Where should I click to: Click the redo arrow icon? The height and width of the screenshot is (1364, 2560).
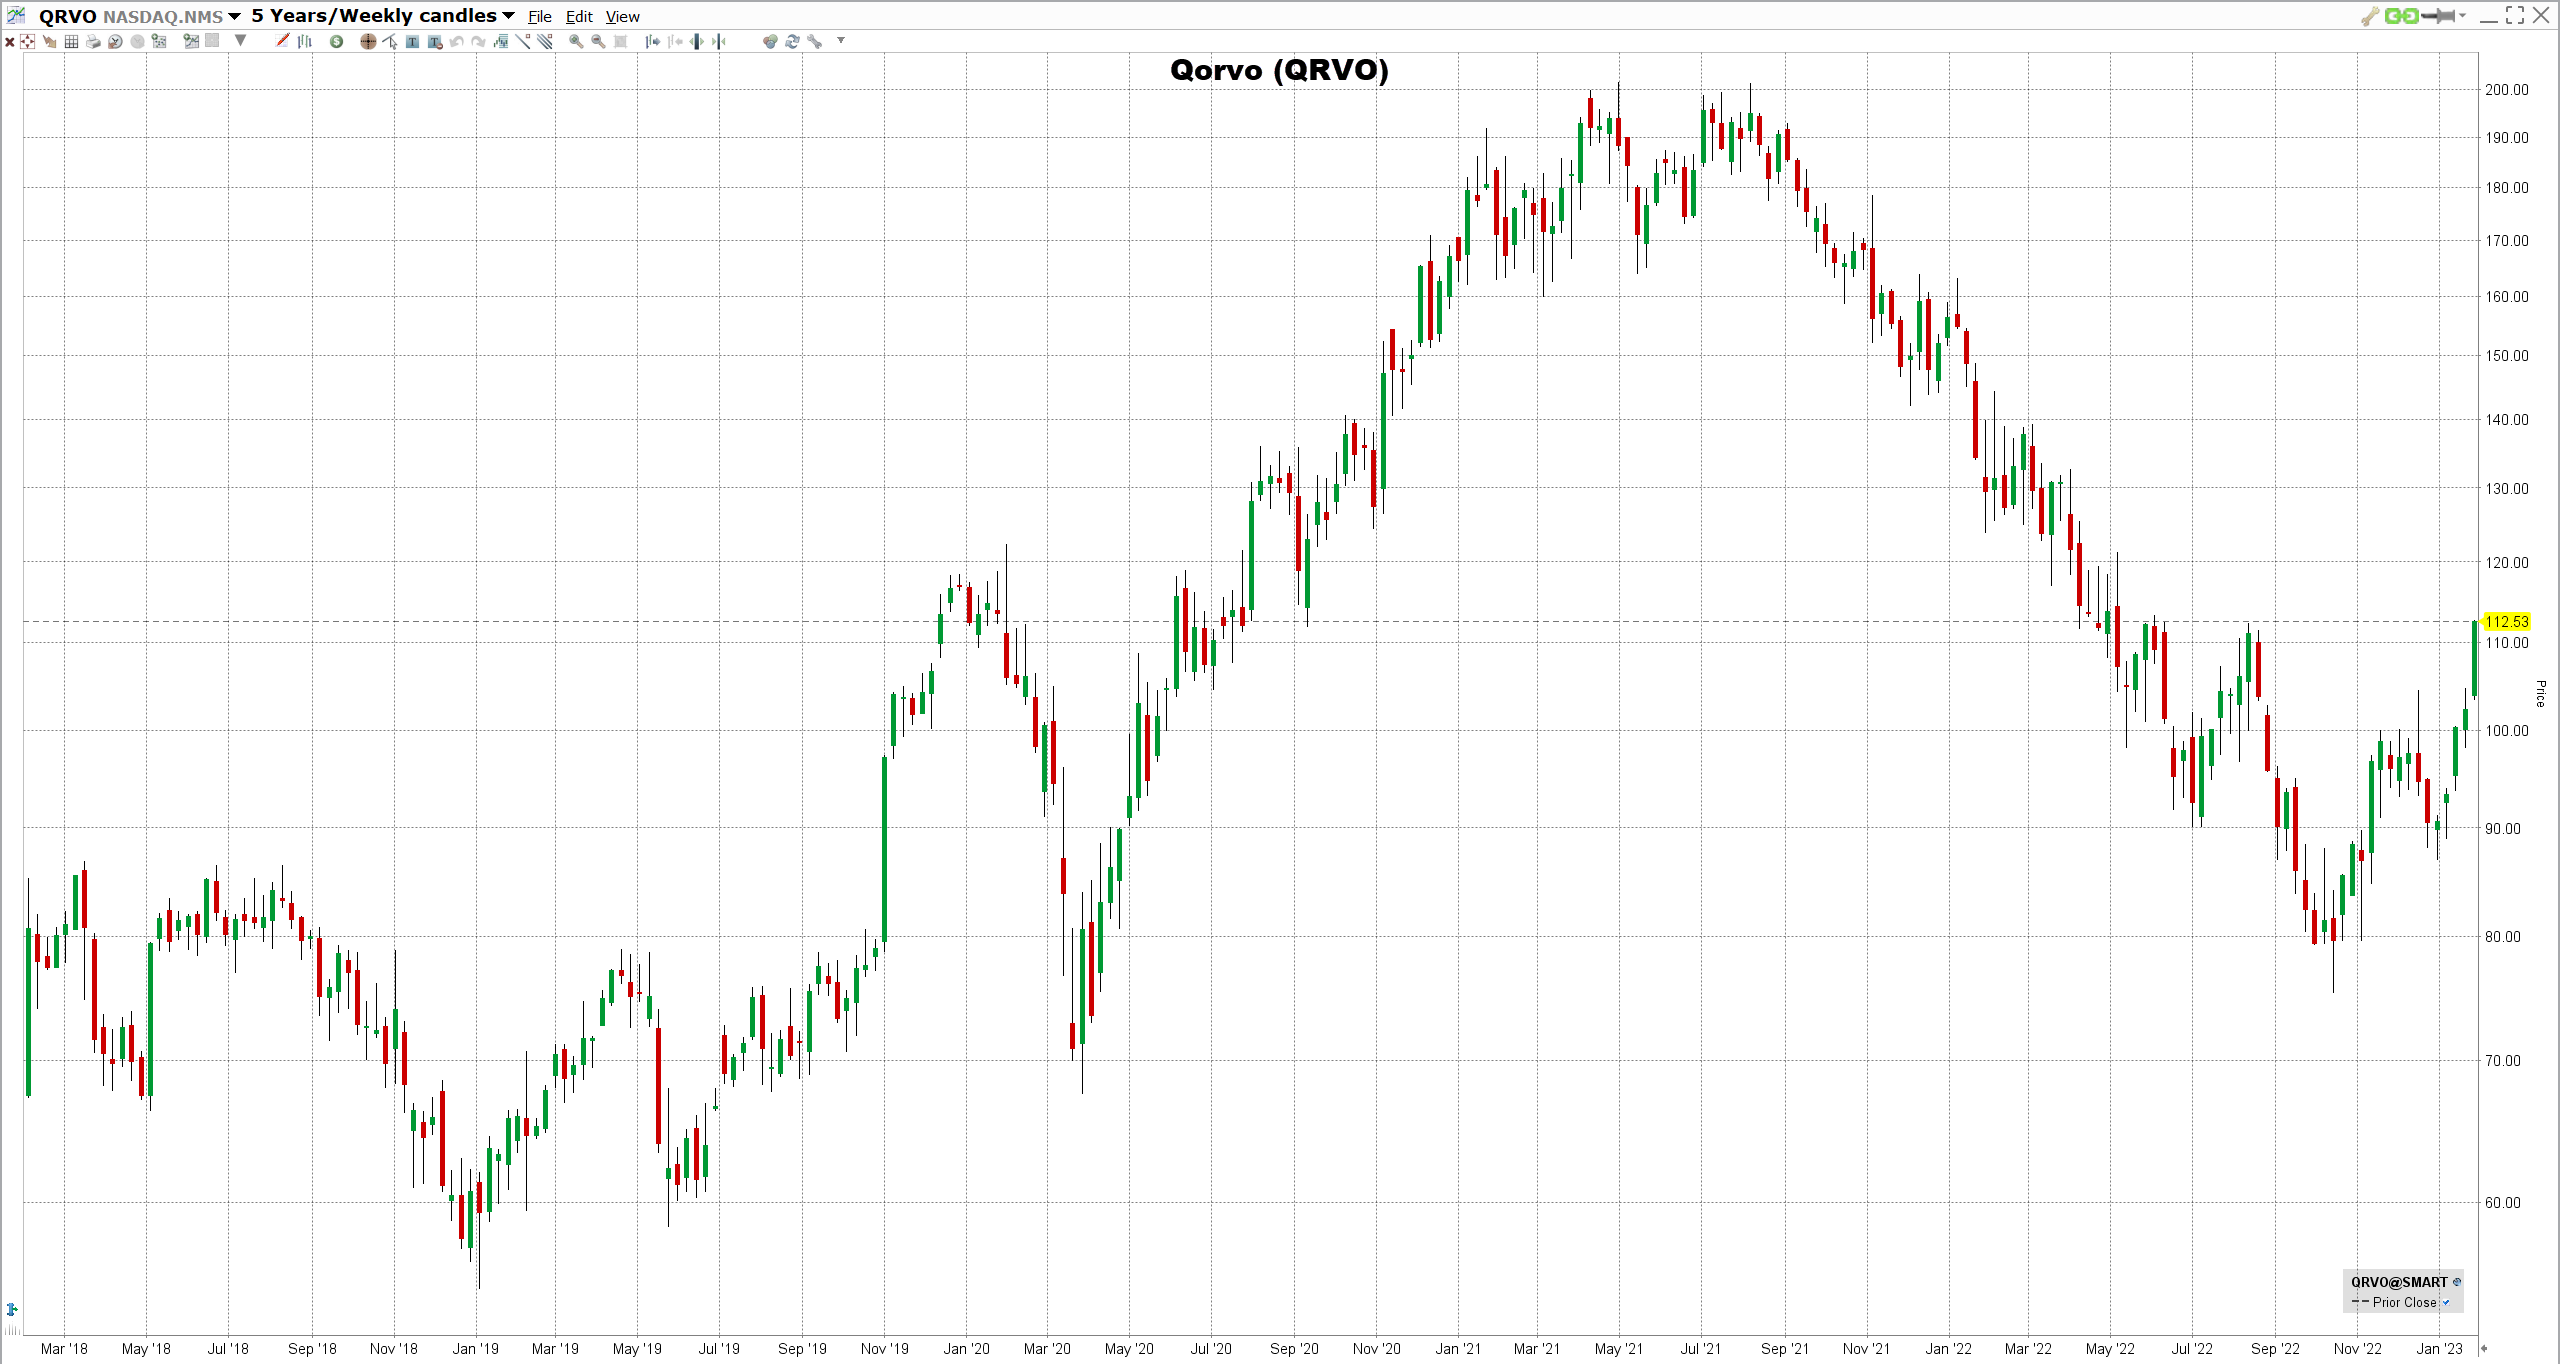click(478, 42)
